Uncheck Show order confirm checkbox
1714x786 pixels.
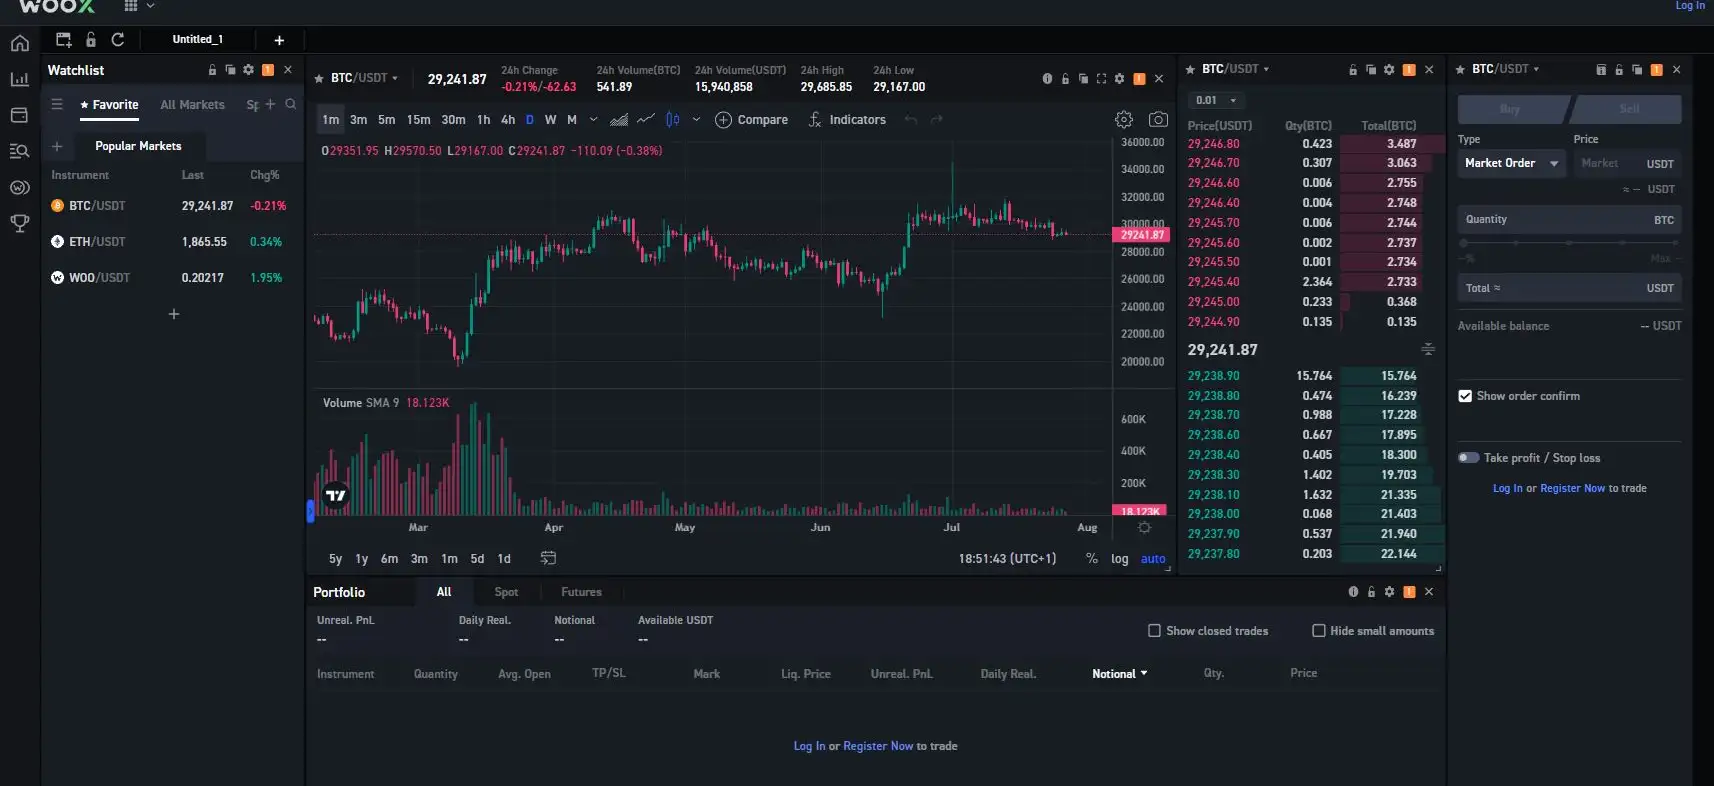1465,396
